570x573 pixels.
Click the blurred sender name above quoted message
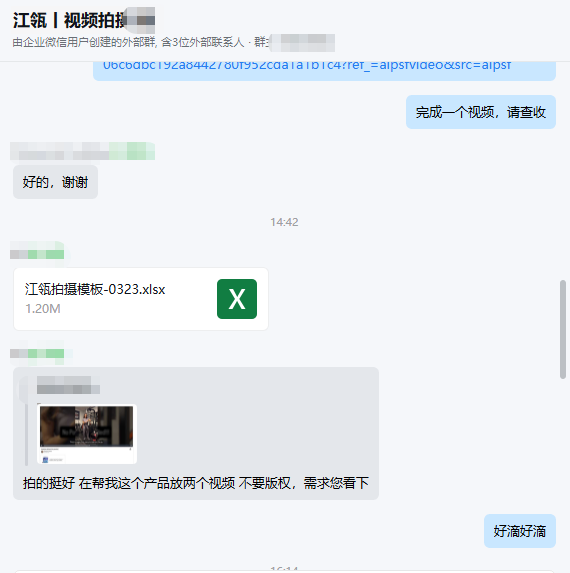click(37, 353)
